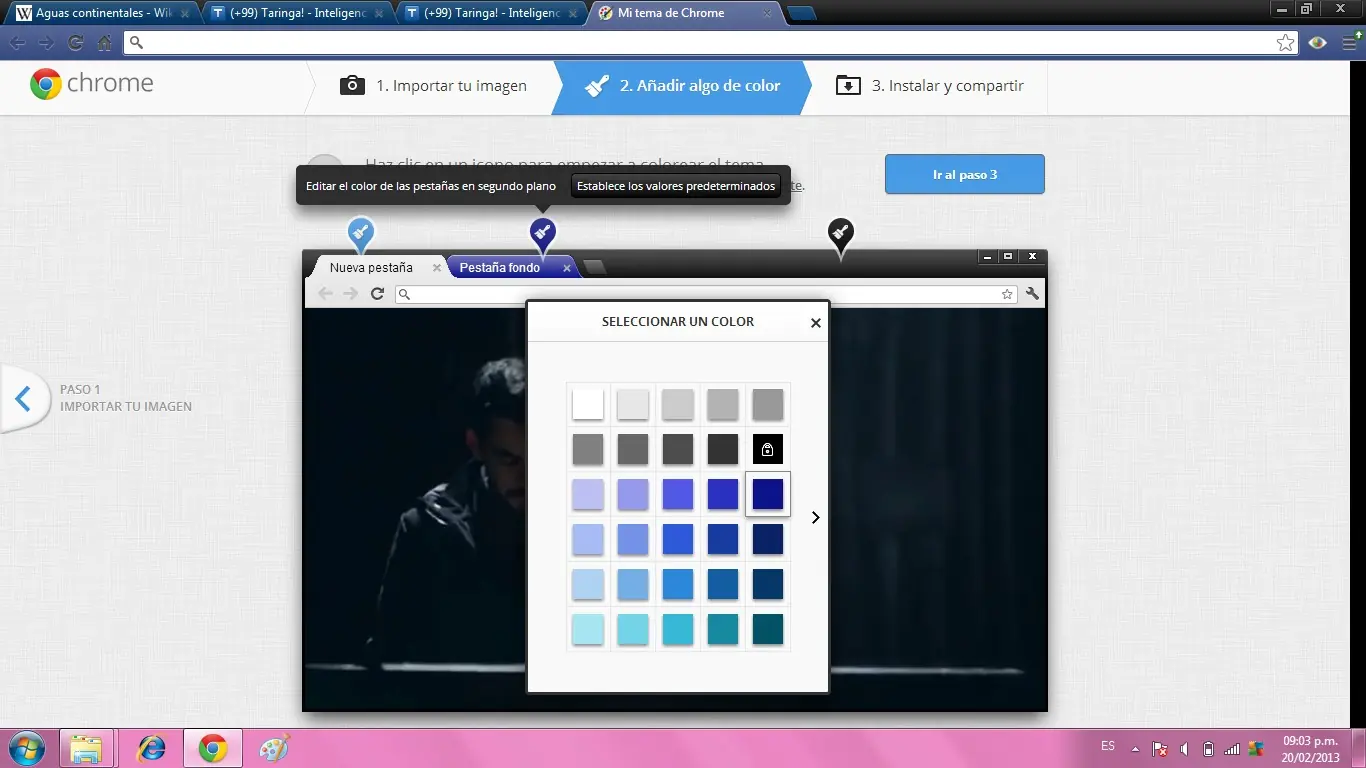The image size is (1366, 768).
Task: Pick the black swatch with the lock icon
Action: pyautogui.click(x=768, y=449)
